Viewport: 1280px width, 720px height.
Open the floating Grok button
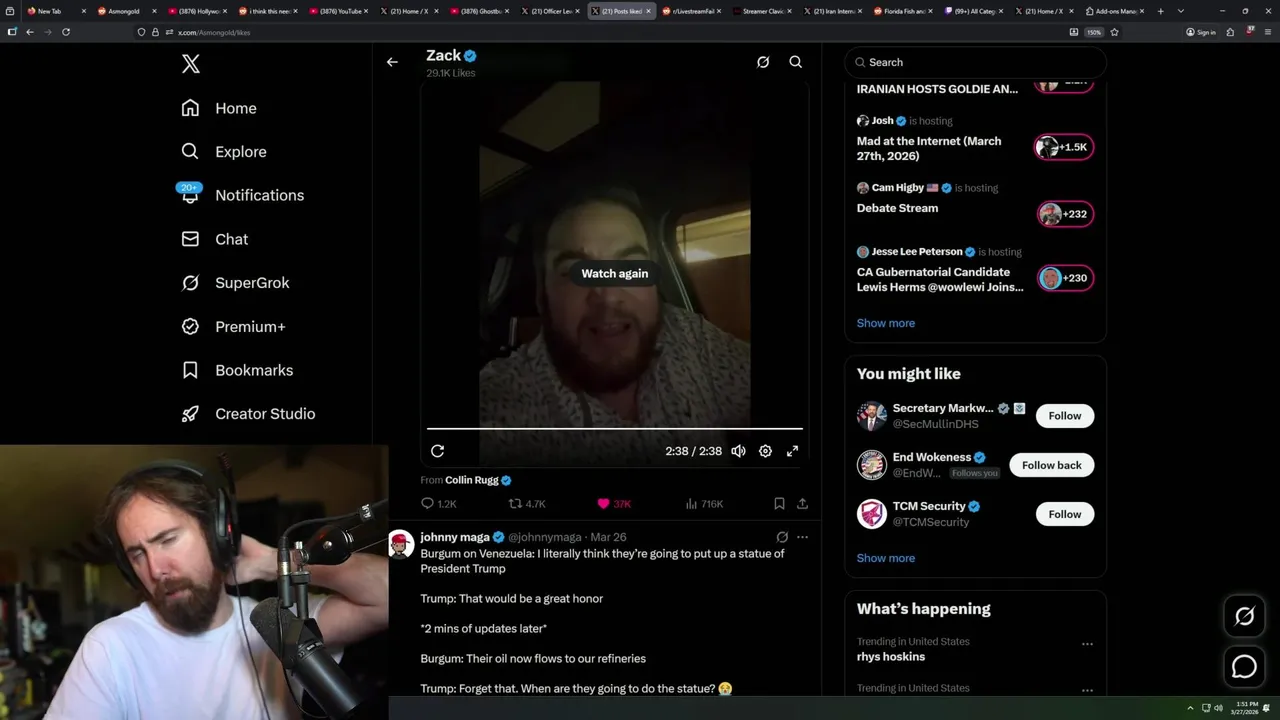point(1245,617)
